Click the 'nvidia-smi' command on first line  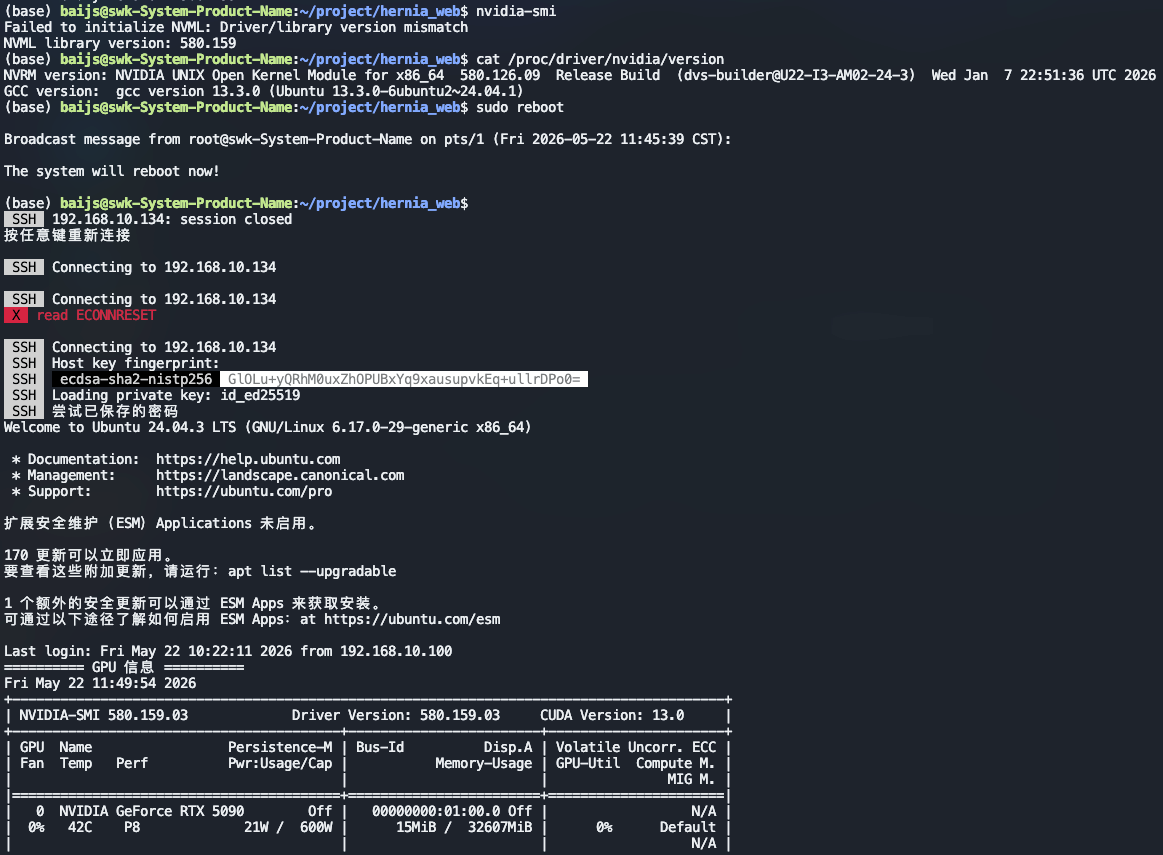516,11
